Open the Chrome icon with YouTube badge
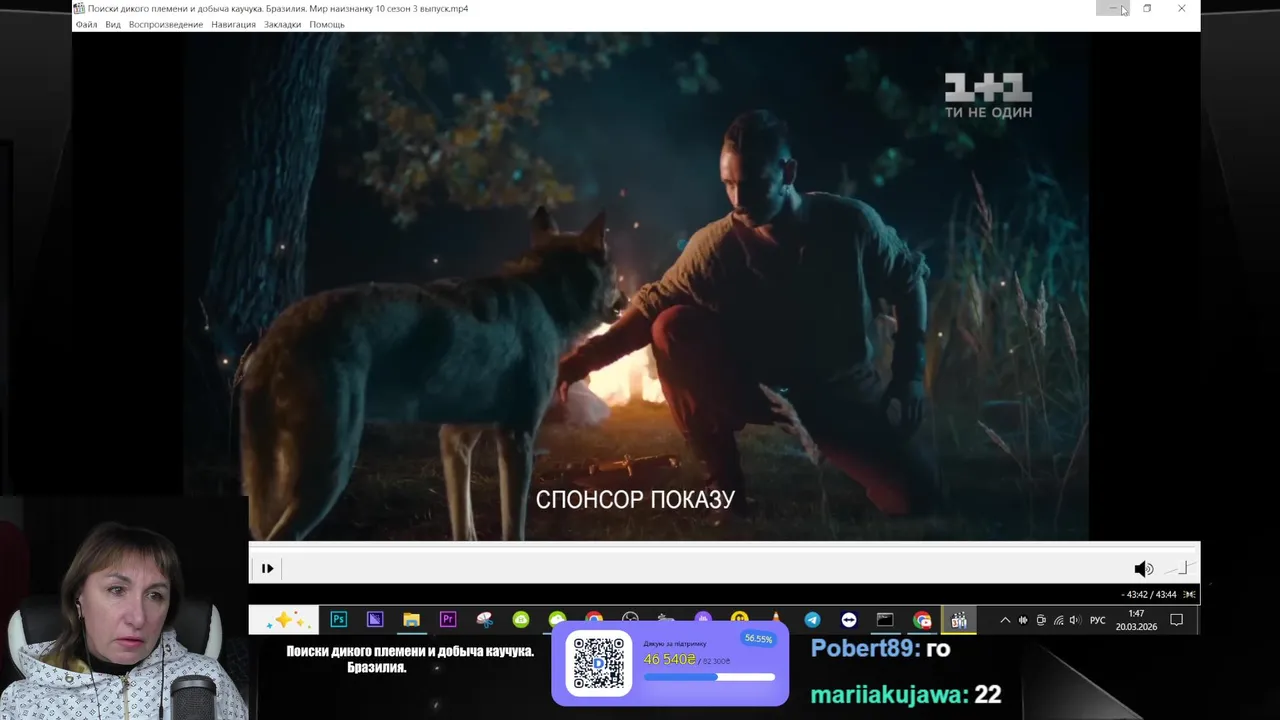 pos(922,620)
